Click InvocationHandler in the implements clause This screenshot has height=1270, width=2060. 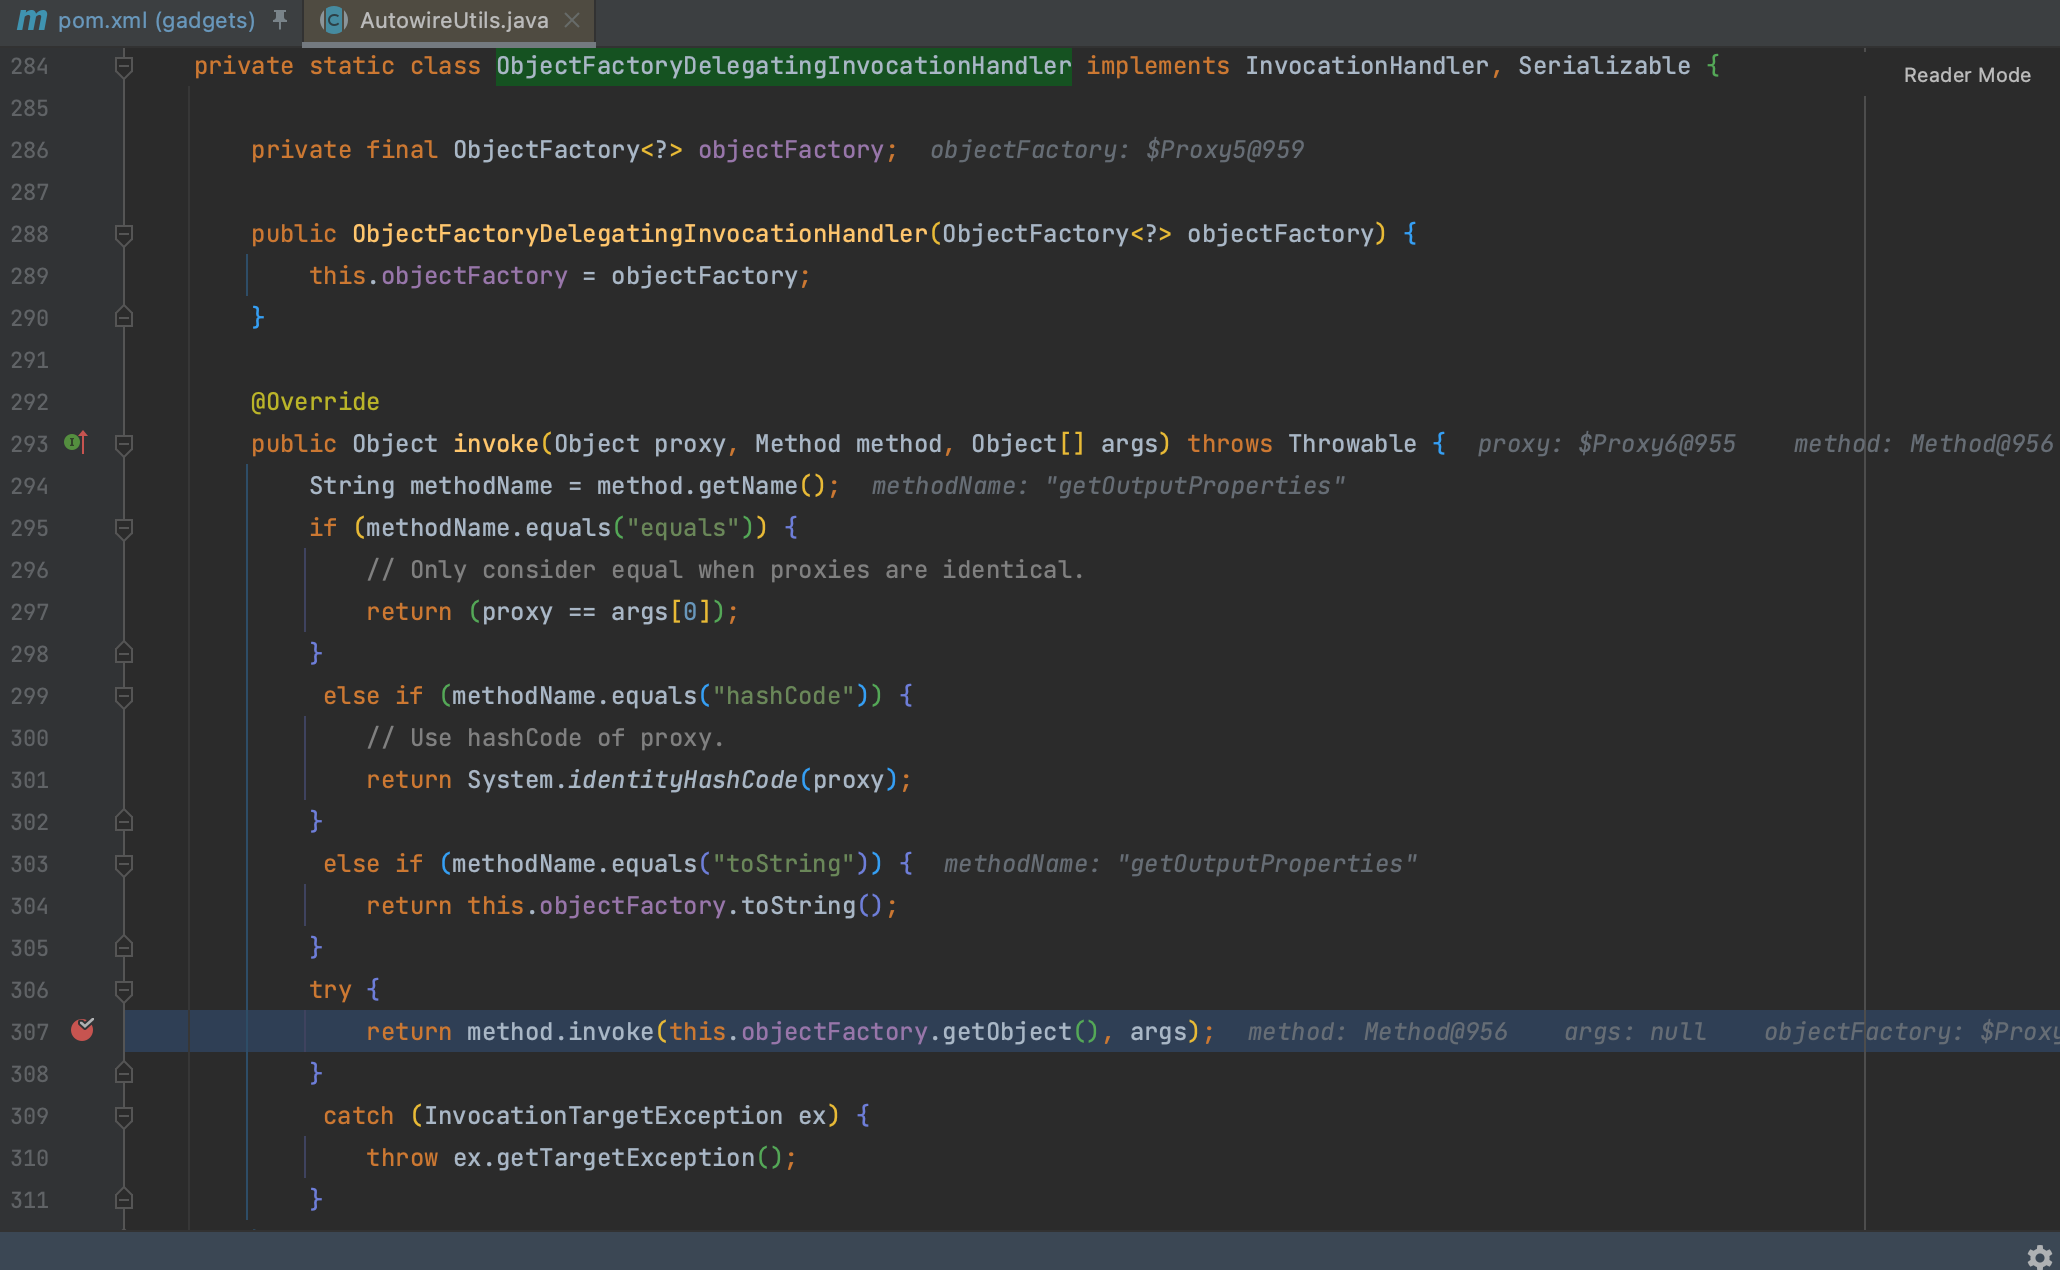point(1366,66)
